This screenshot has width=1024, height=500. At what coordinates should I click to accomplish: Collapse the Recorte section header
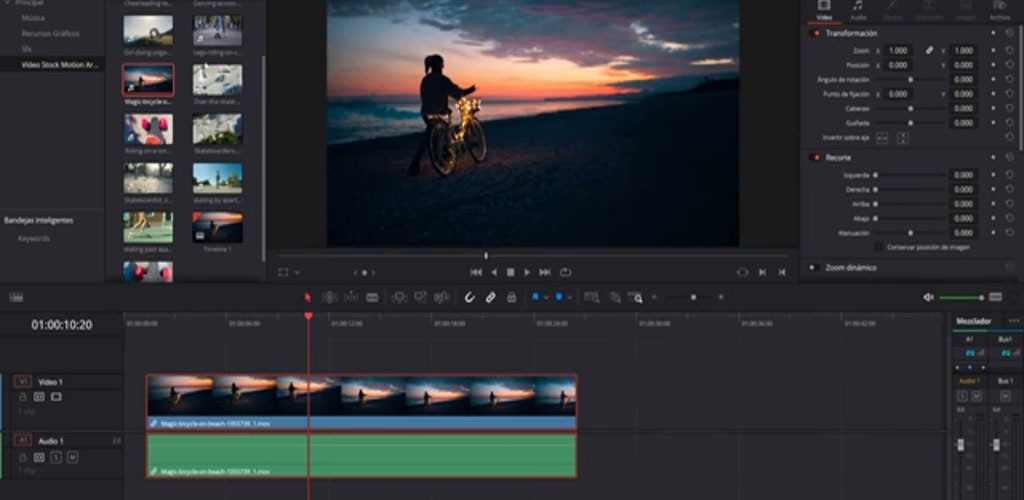[x=838, y=158]
